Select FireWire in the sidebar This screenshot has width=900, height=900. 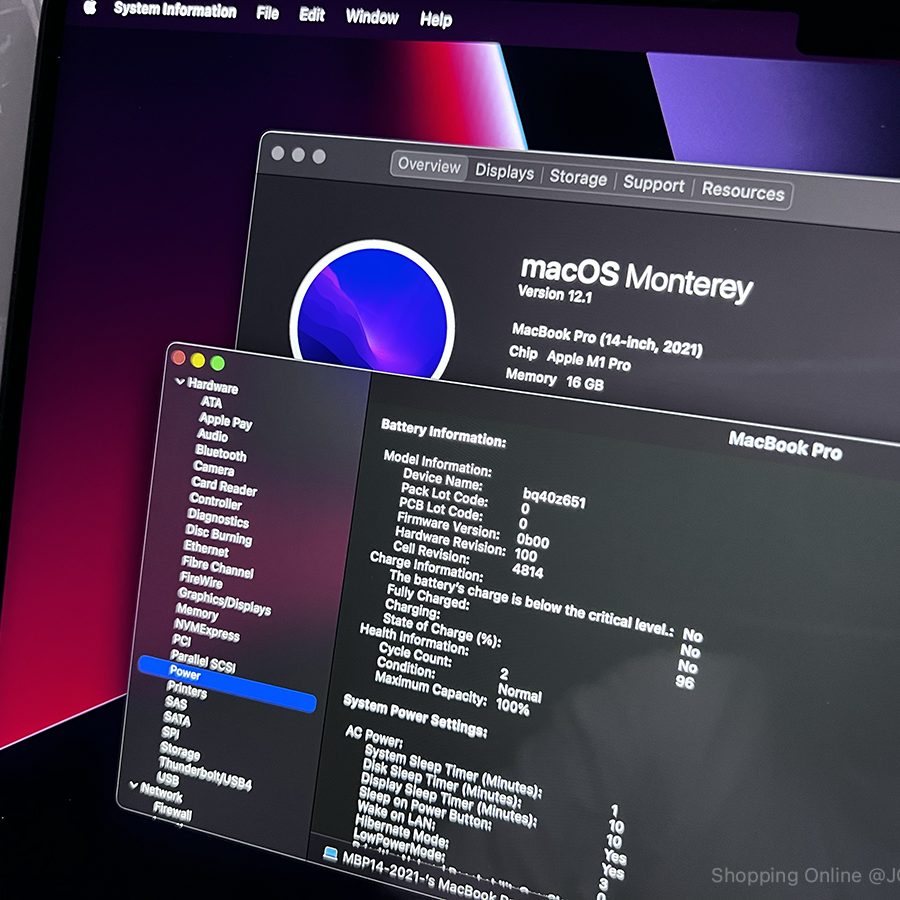[201, 580]
